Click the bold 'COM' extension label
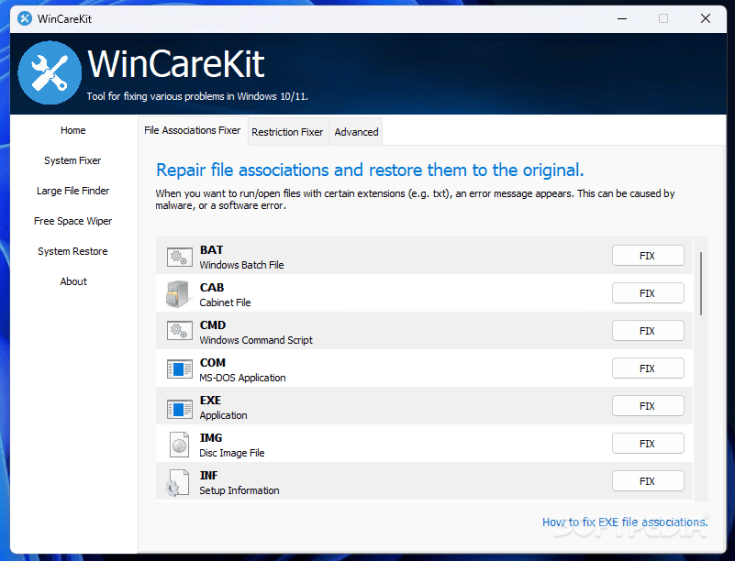This screenshot has height=561, width=735. 213,363
